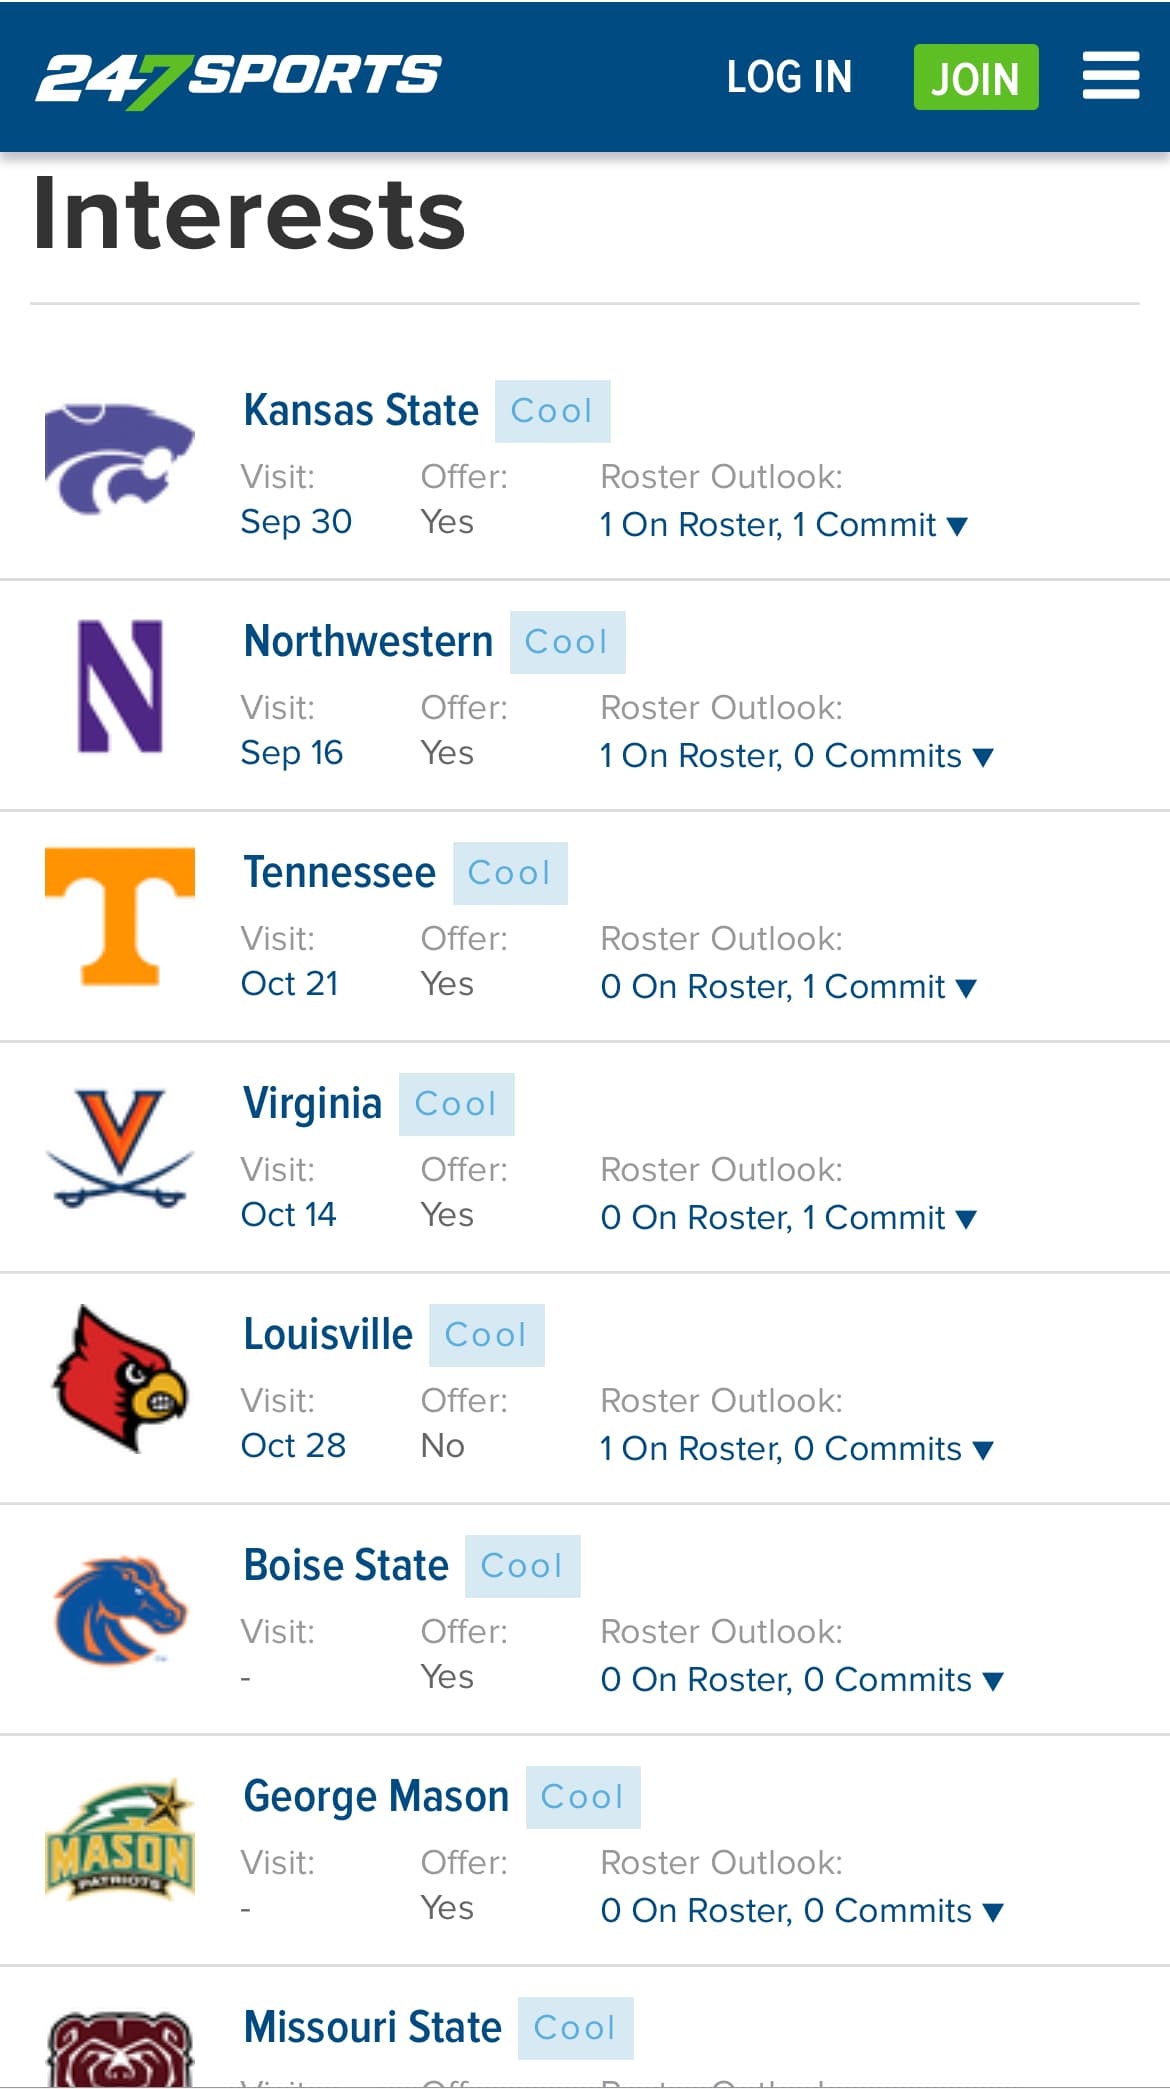The image size is (1170, 2089).
Task: Click the LOG IN link
Action: tap(789, 77)
